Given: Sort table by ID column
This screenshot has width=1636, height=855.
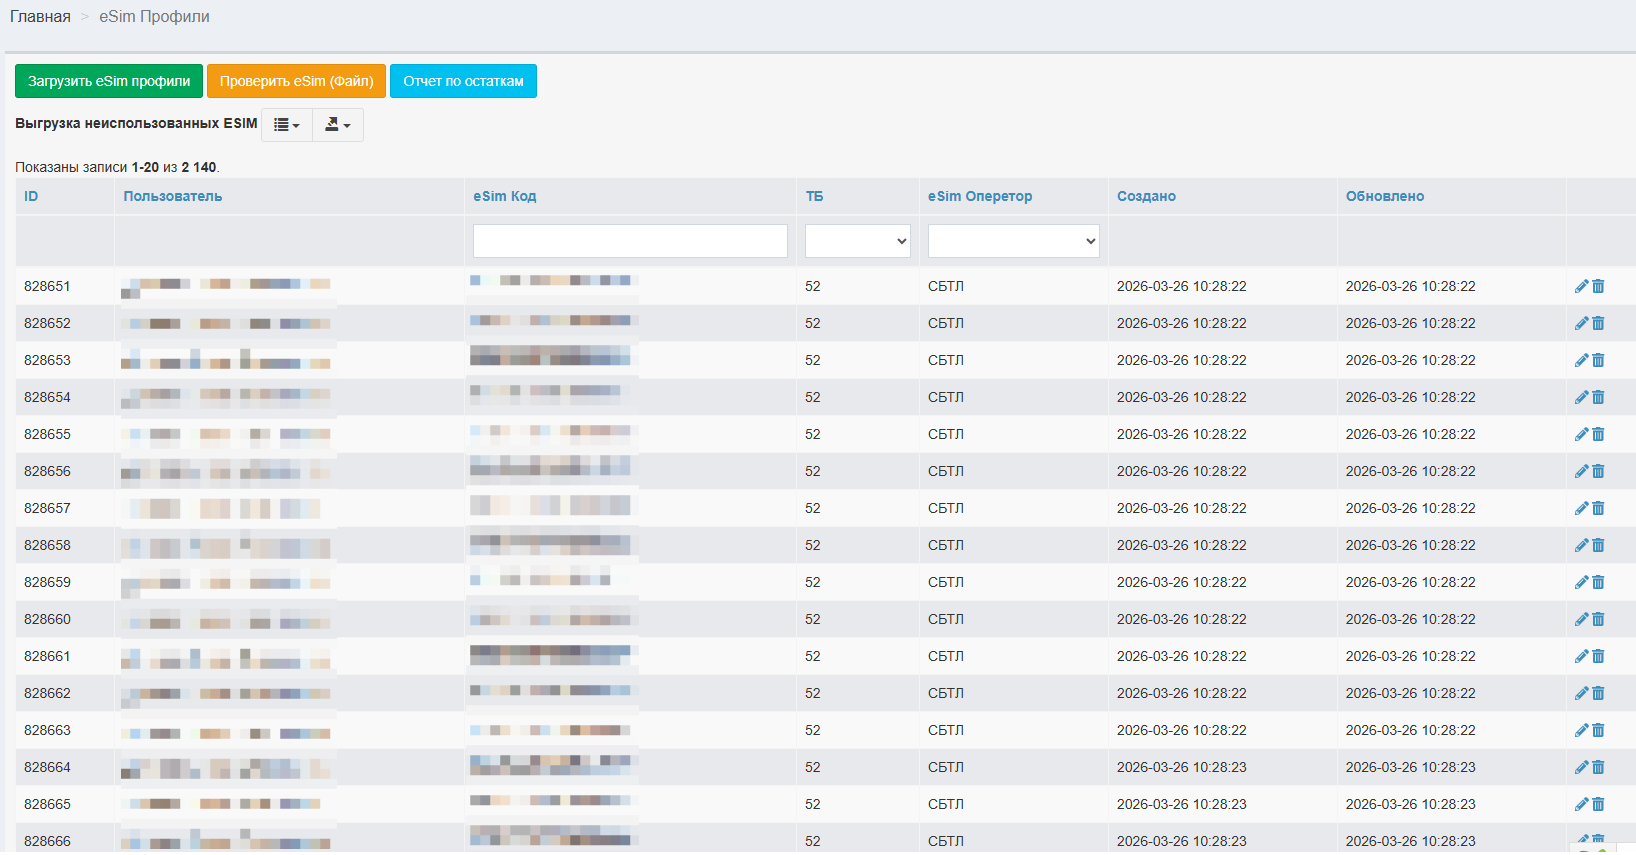Looking at the screenshot, I should coord(31,196).
